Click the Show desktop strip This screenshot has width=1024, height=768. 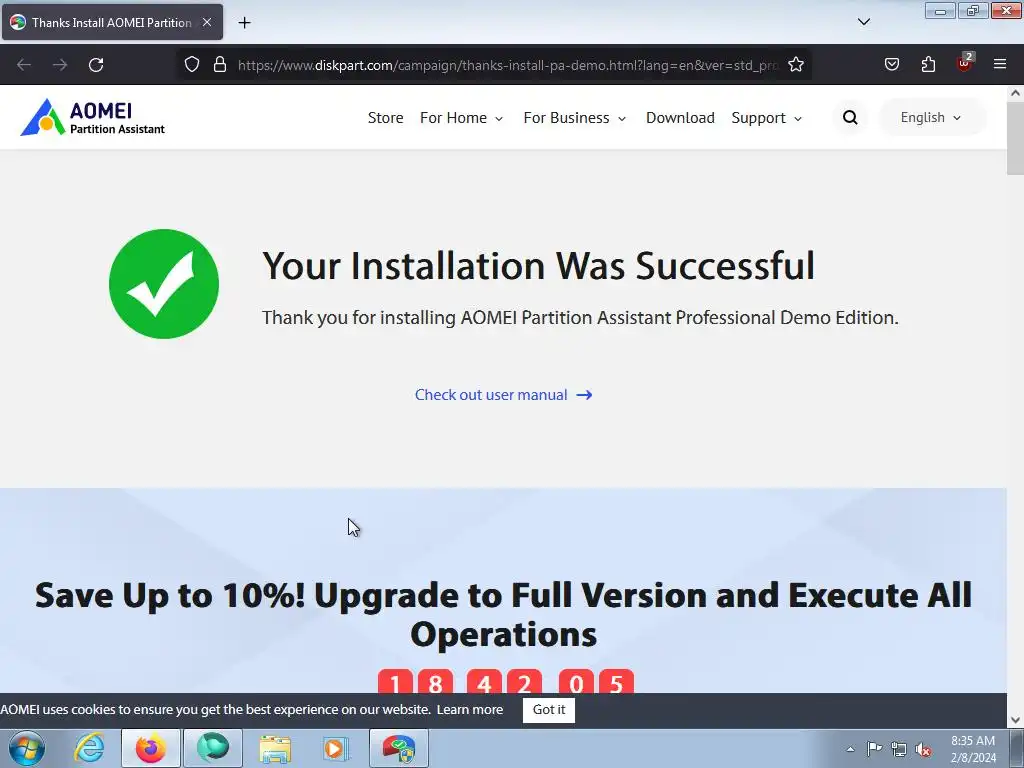(x=1017, y=748)
